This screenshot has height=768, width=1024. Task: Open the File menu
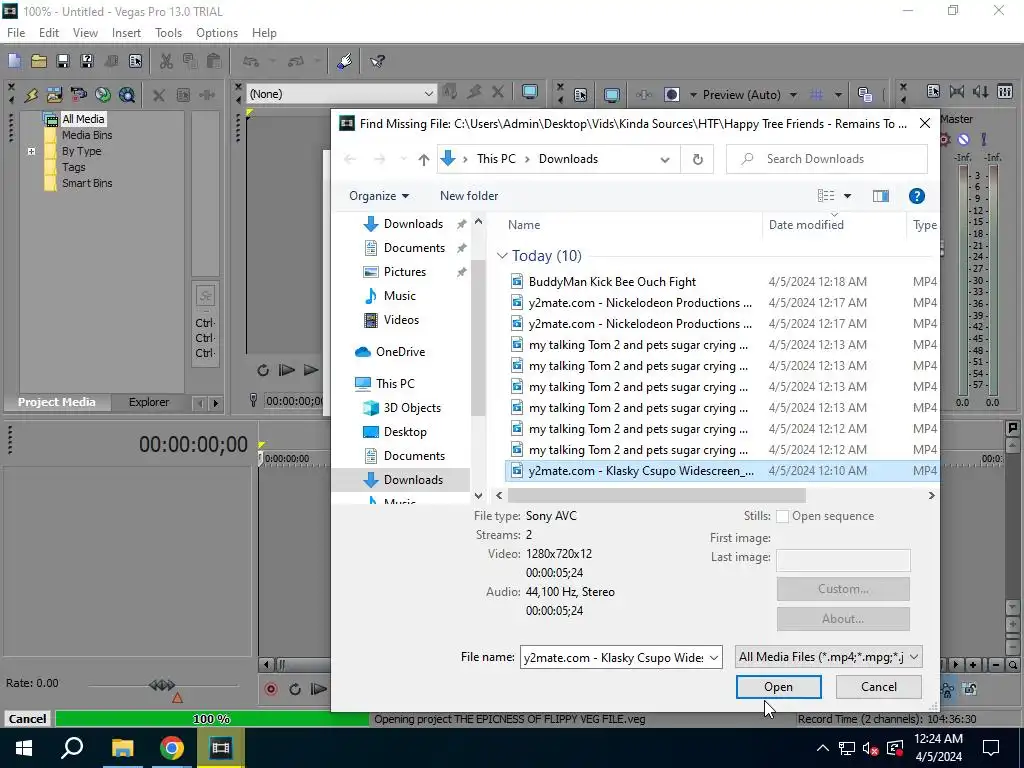point(16,33)
